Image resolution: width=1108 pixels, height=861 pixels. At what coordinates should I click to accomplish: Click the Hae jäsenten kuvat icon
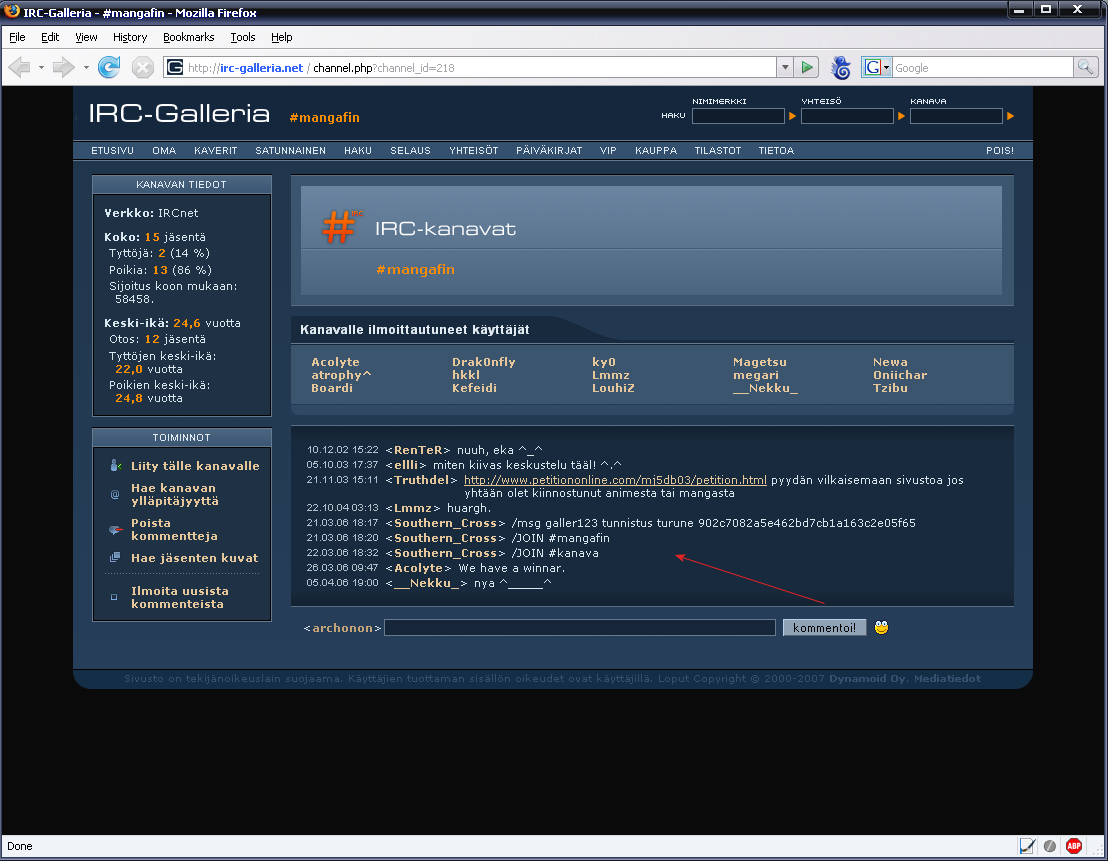pyautogui.click(x=114, y=558)
